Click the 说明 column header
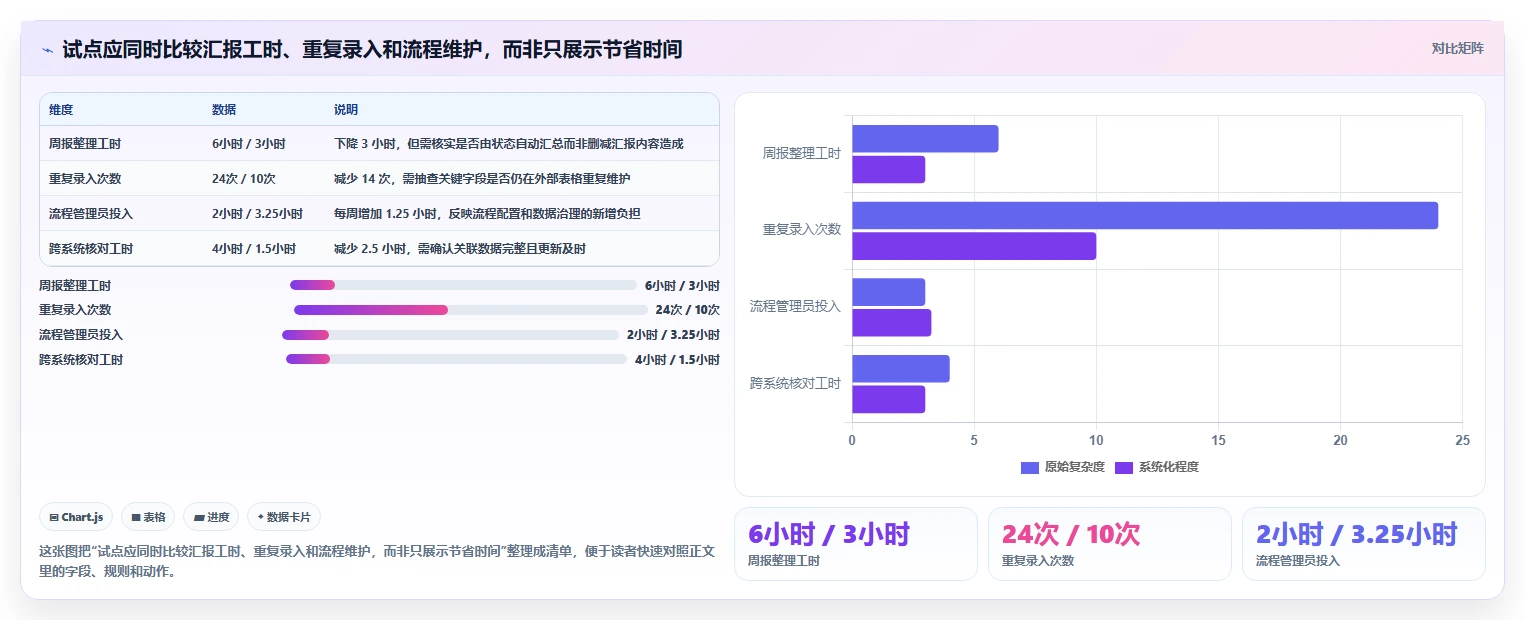The width and height of the screenshot is (1525, 620). click(x=346, y=109)
